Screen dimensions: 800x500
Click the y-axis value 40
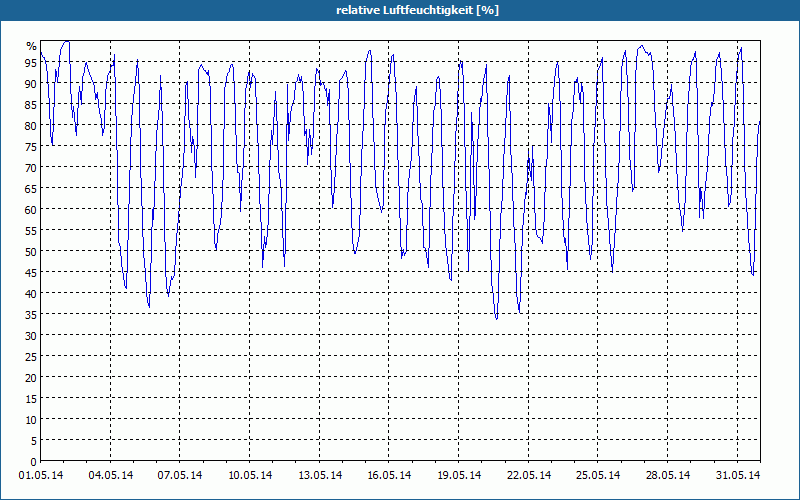pos(31,294)
